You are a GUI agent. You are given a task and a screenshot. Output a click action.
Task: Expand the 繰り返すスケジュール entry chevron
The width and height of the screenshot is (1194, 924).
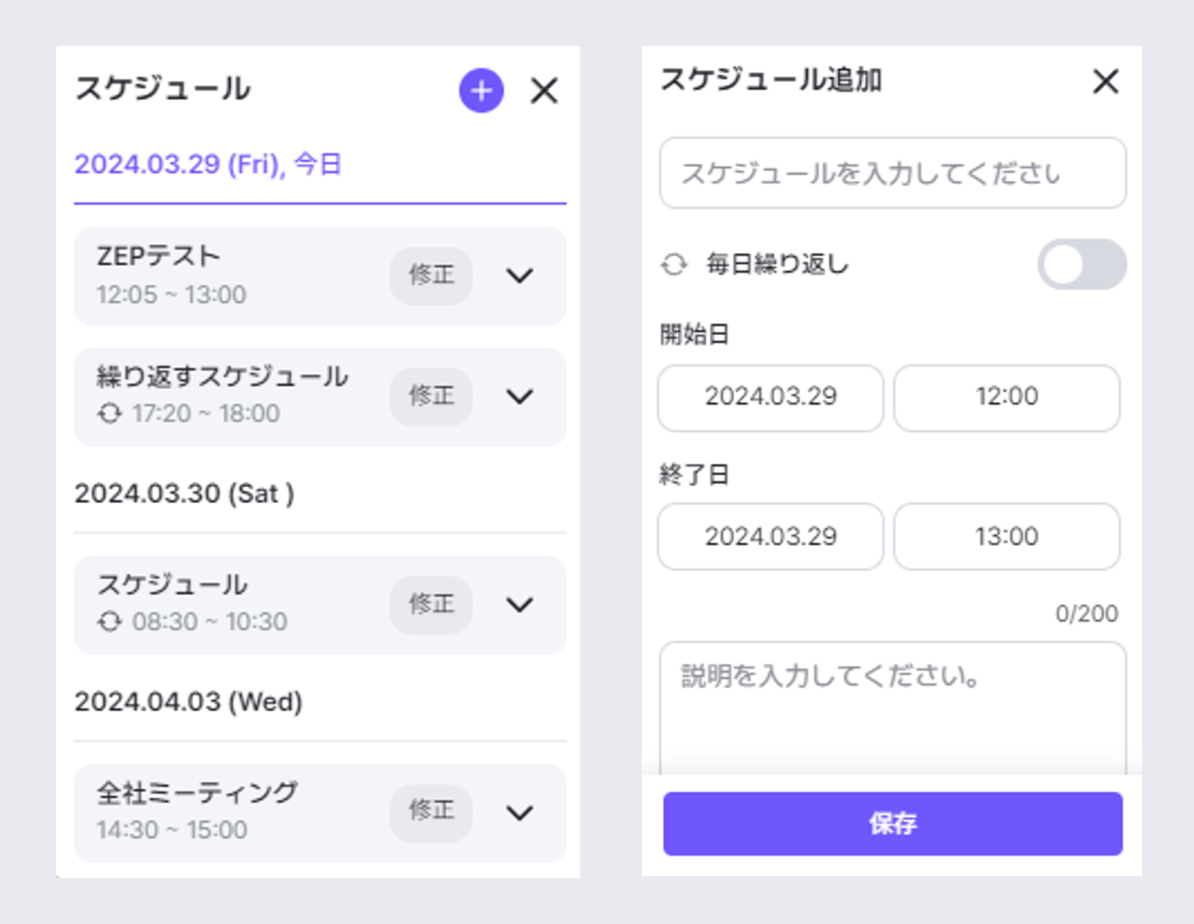click(519, 397)
